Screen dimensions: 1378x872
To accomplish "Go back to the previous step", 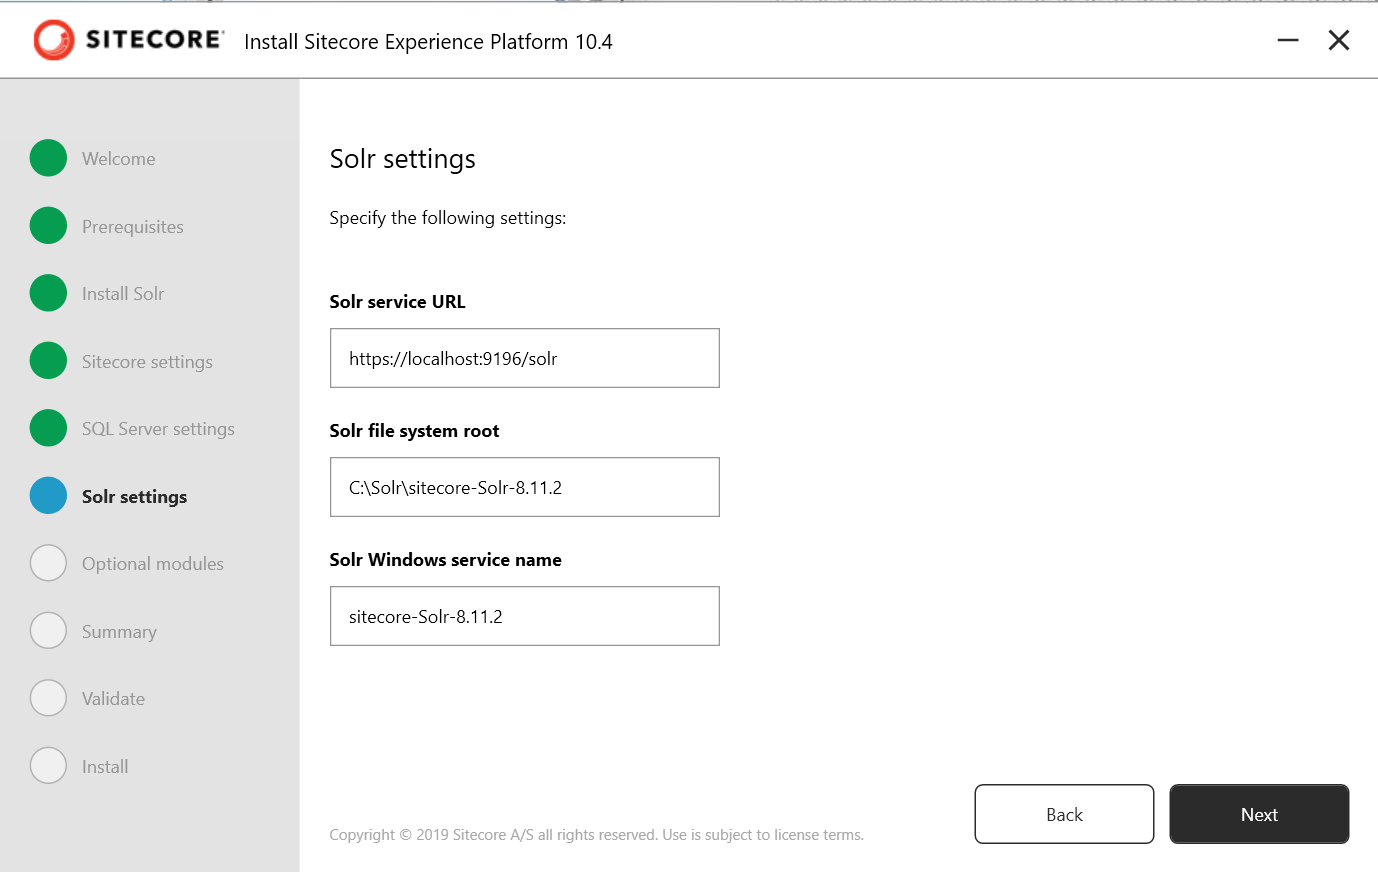I will (x=1064, y=814).
